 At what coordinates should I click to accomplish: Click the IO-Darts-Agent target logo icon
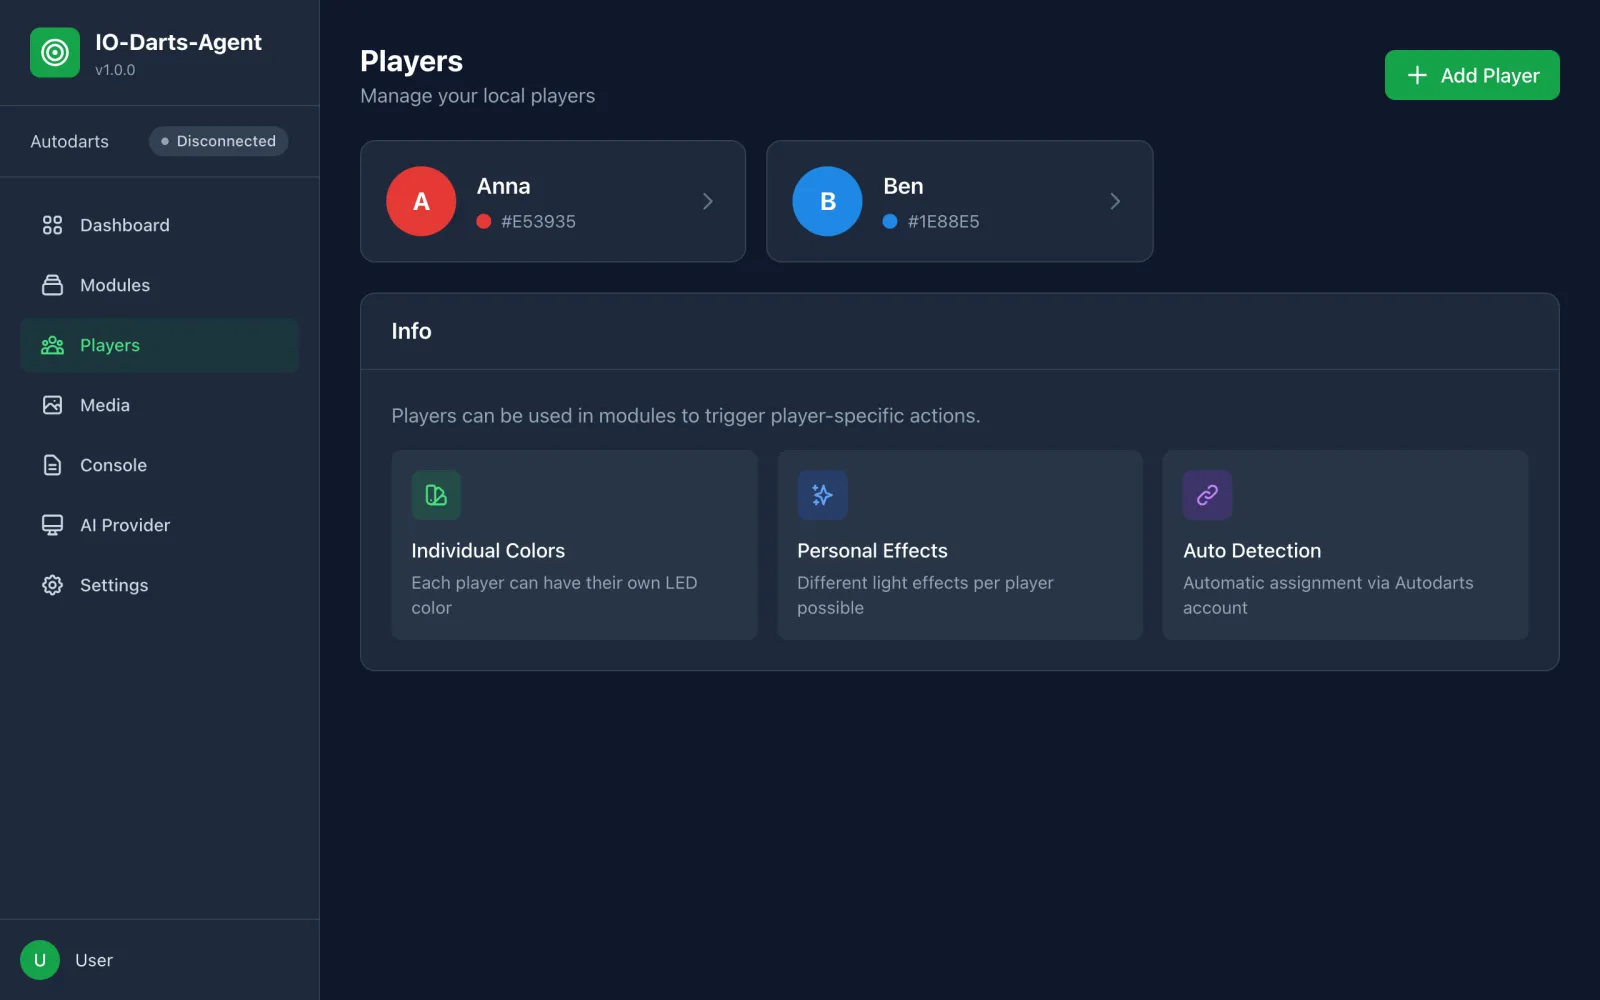(x=55, y=52)
